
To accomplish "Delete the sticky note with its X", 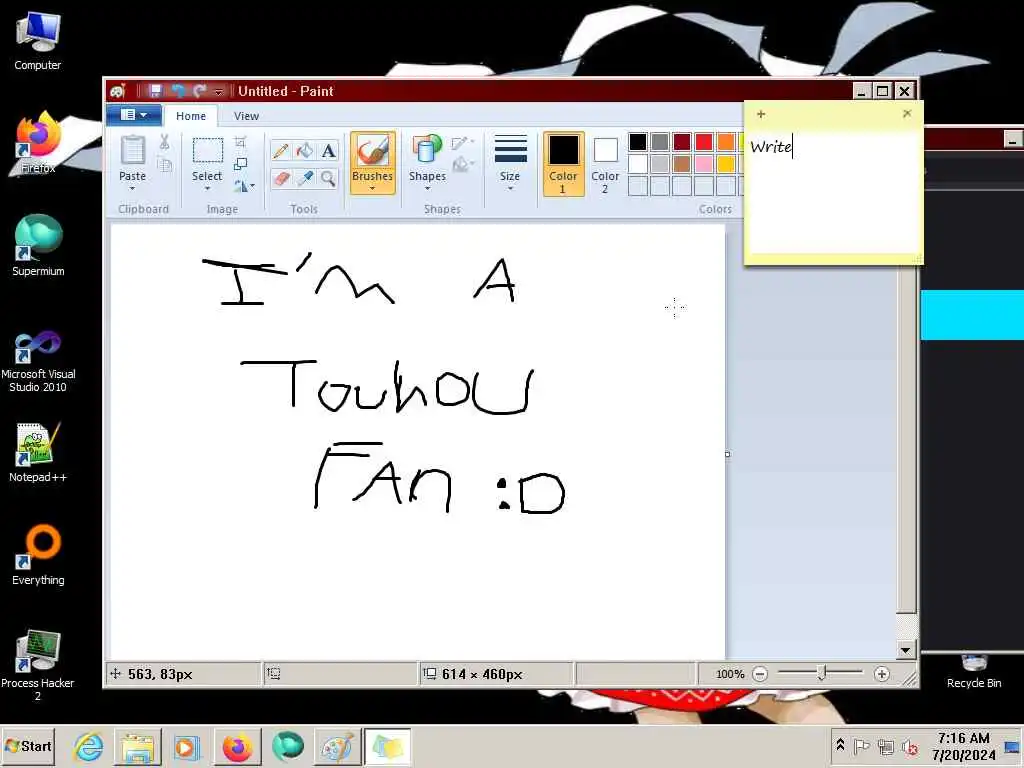I will point(907,114).
